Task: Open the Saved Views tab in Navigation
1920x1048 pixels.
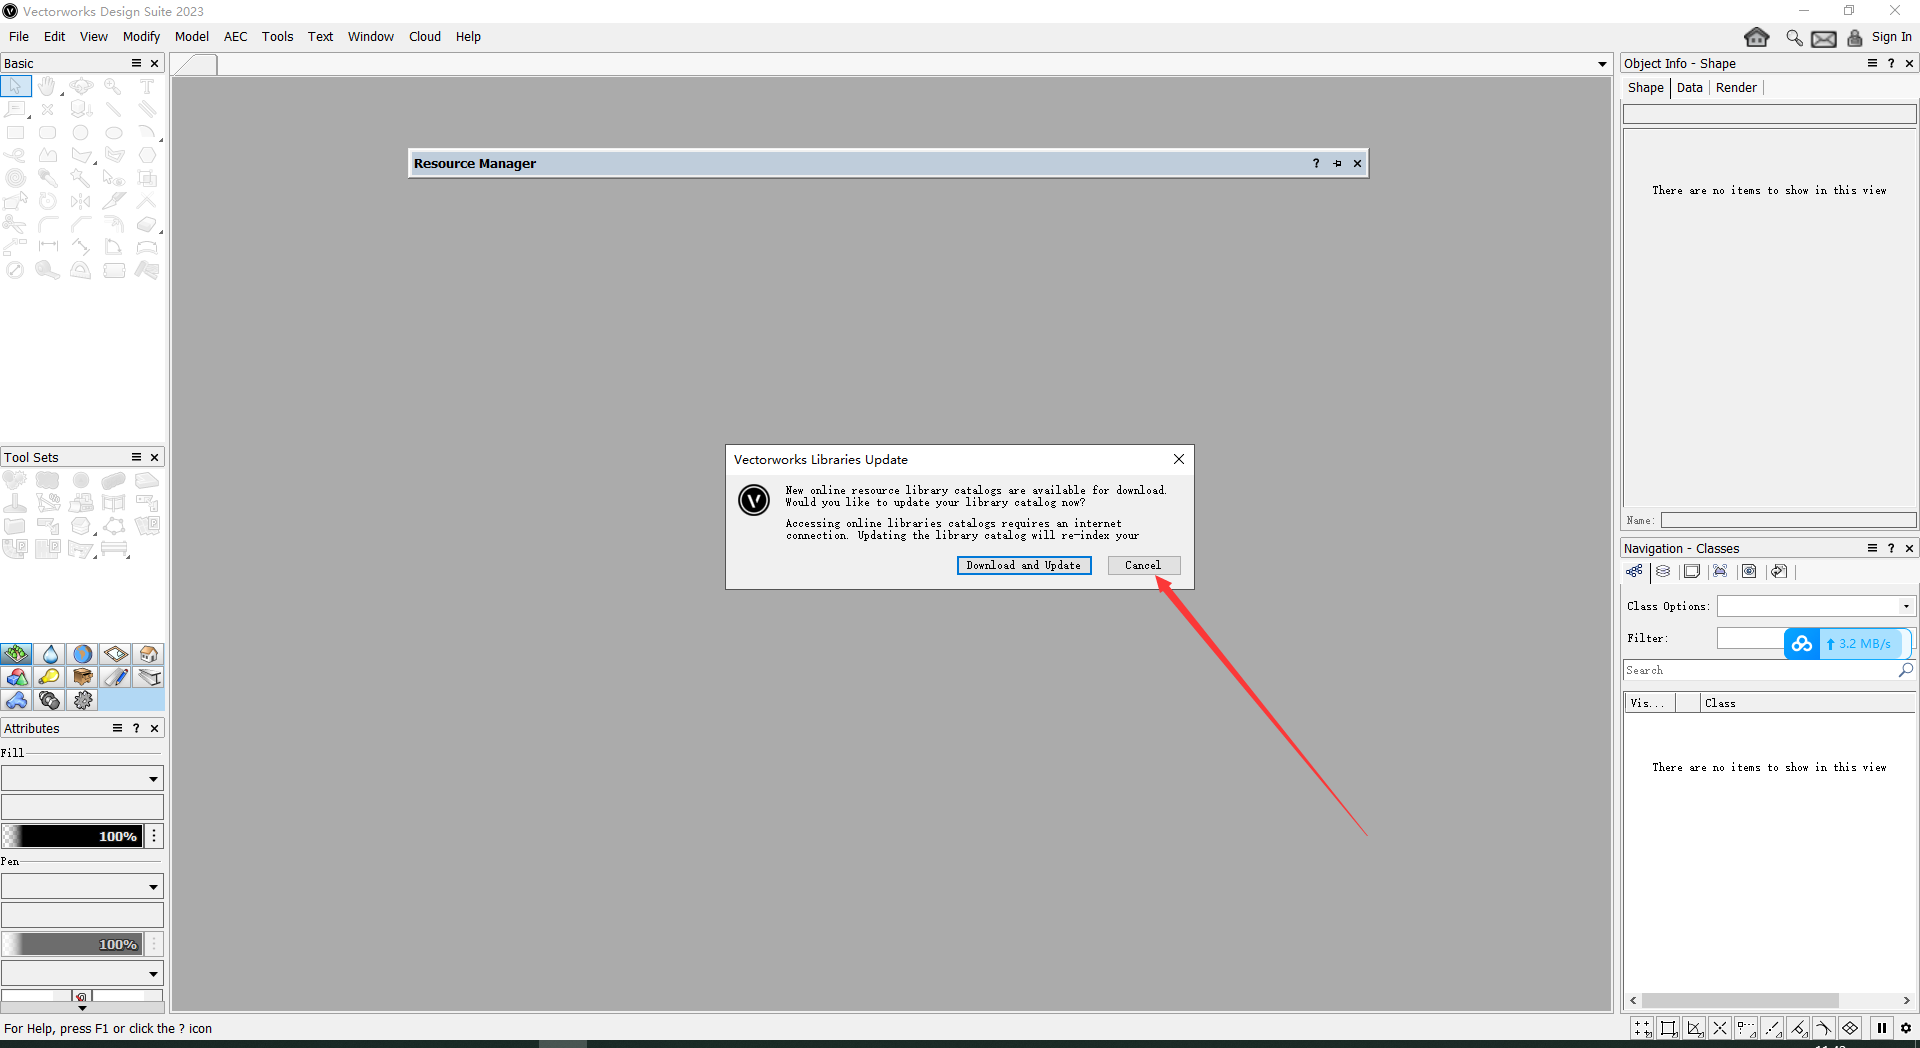Action: point(1749,572)
